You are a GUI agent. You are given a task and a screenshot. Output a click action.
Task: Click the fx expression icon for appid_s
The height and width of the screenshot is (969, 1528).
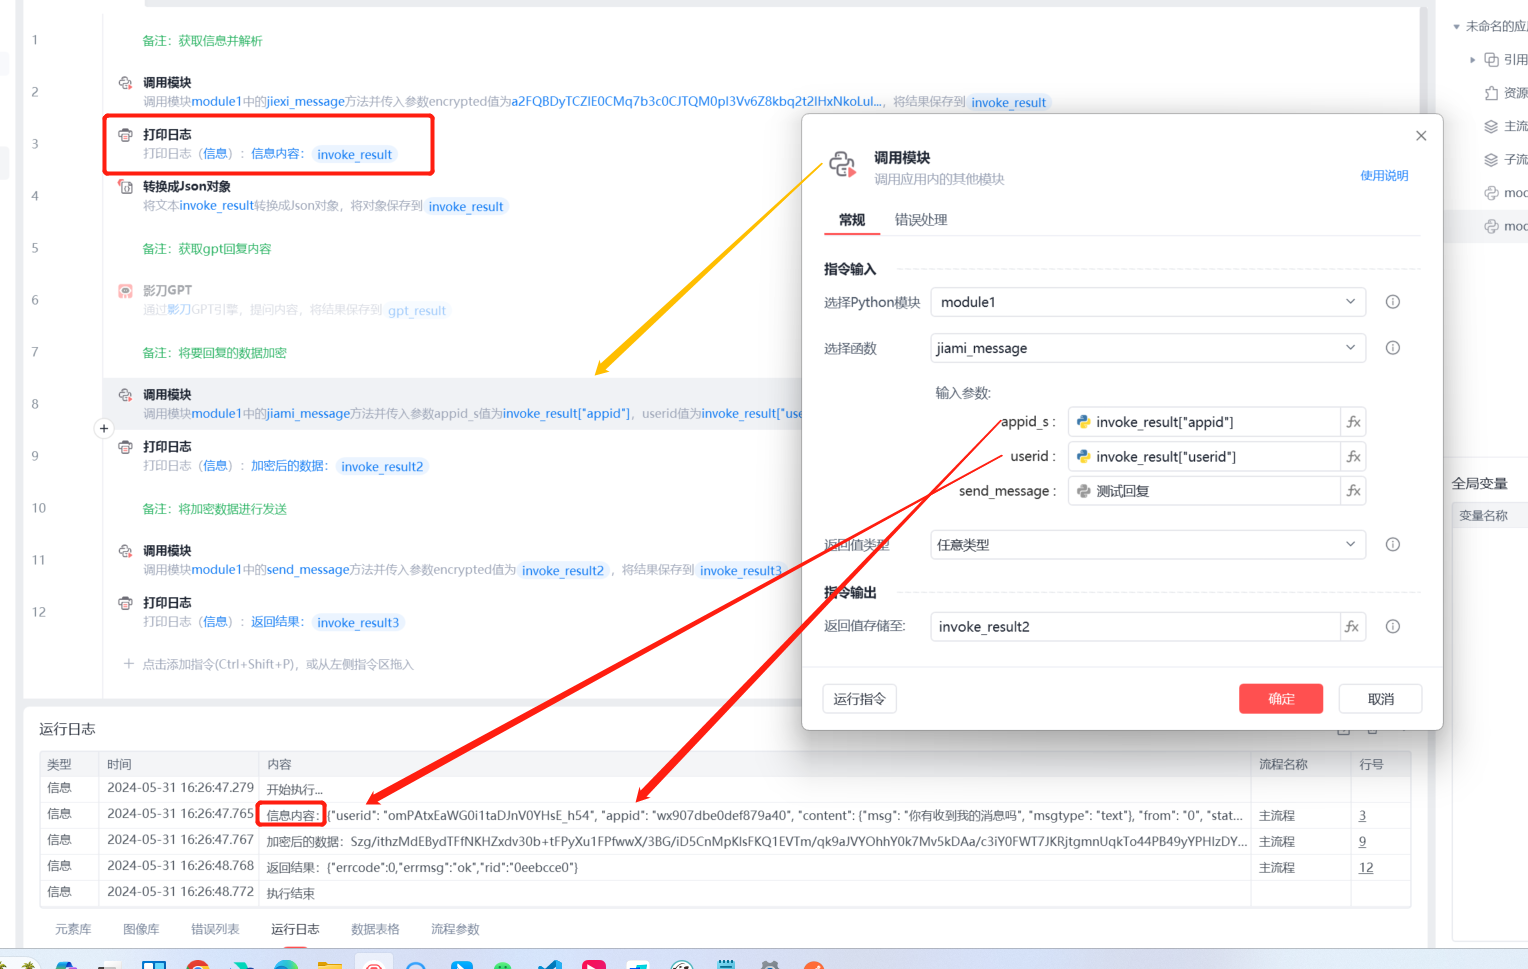[1353, 422]
